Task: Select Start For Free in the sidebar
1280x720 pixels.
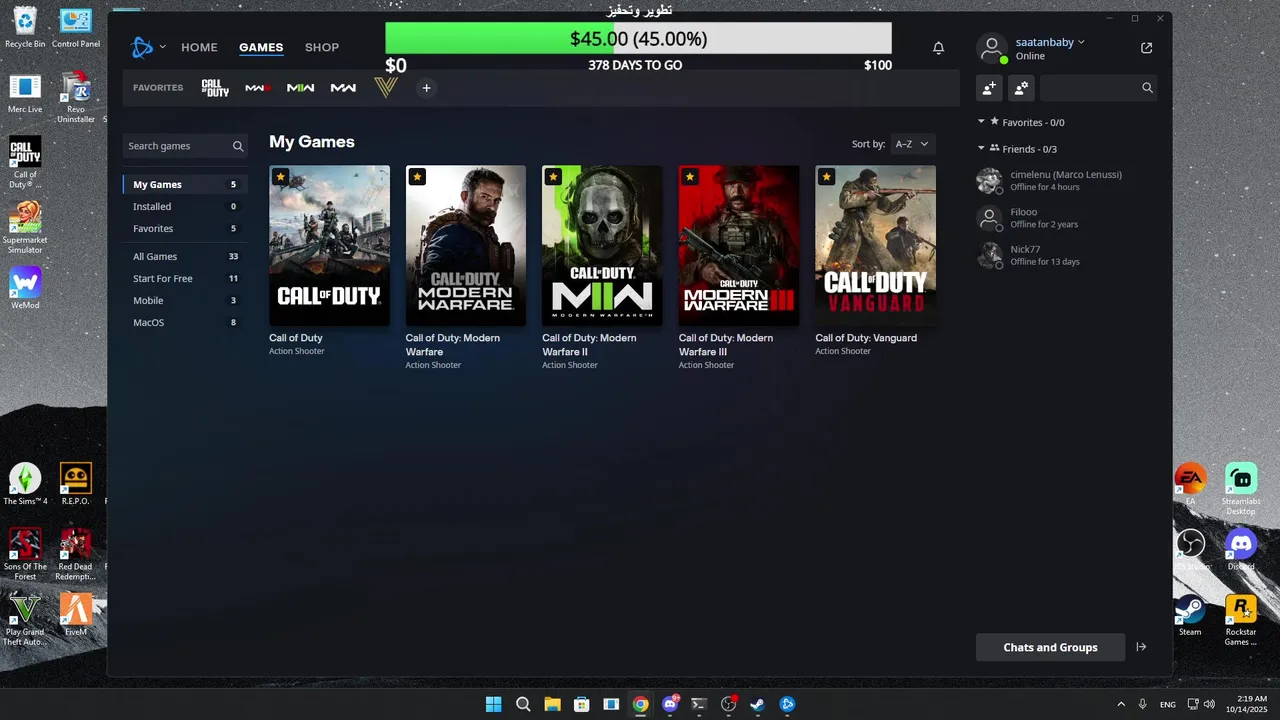Action: pos(185,279)
